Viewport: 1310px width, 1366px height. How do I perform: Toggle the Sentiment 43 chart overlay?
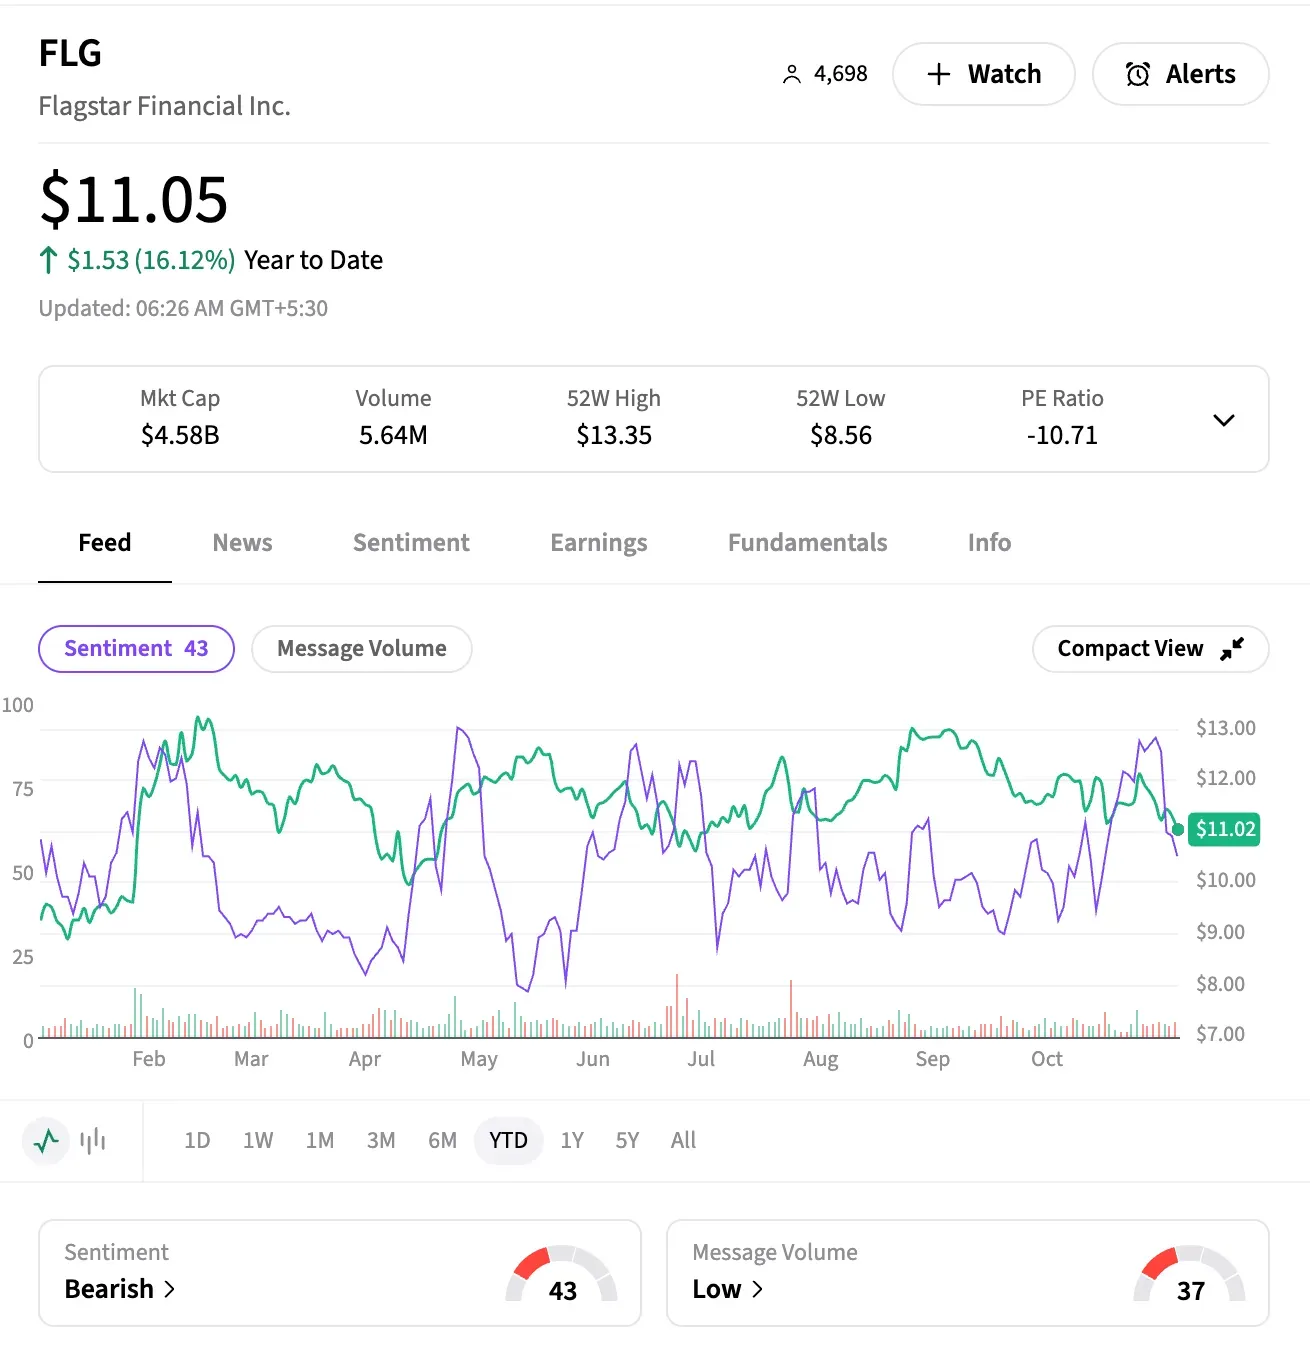tap(136, 648)
